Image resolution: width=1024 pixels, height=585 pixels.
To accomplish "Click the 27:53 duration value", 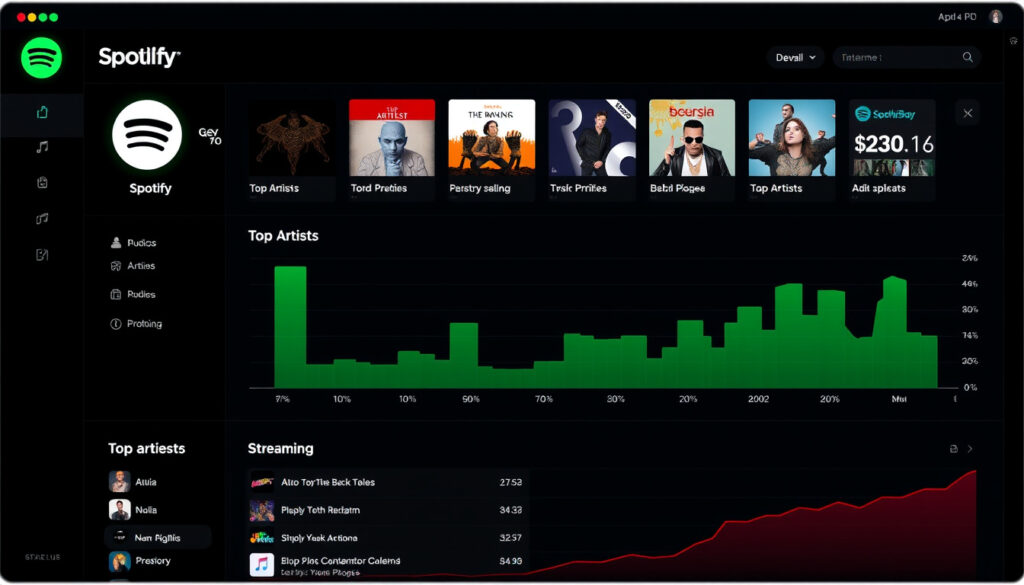I will tap(511, 482).
